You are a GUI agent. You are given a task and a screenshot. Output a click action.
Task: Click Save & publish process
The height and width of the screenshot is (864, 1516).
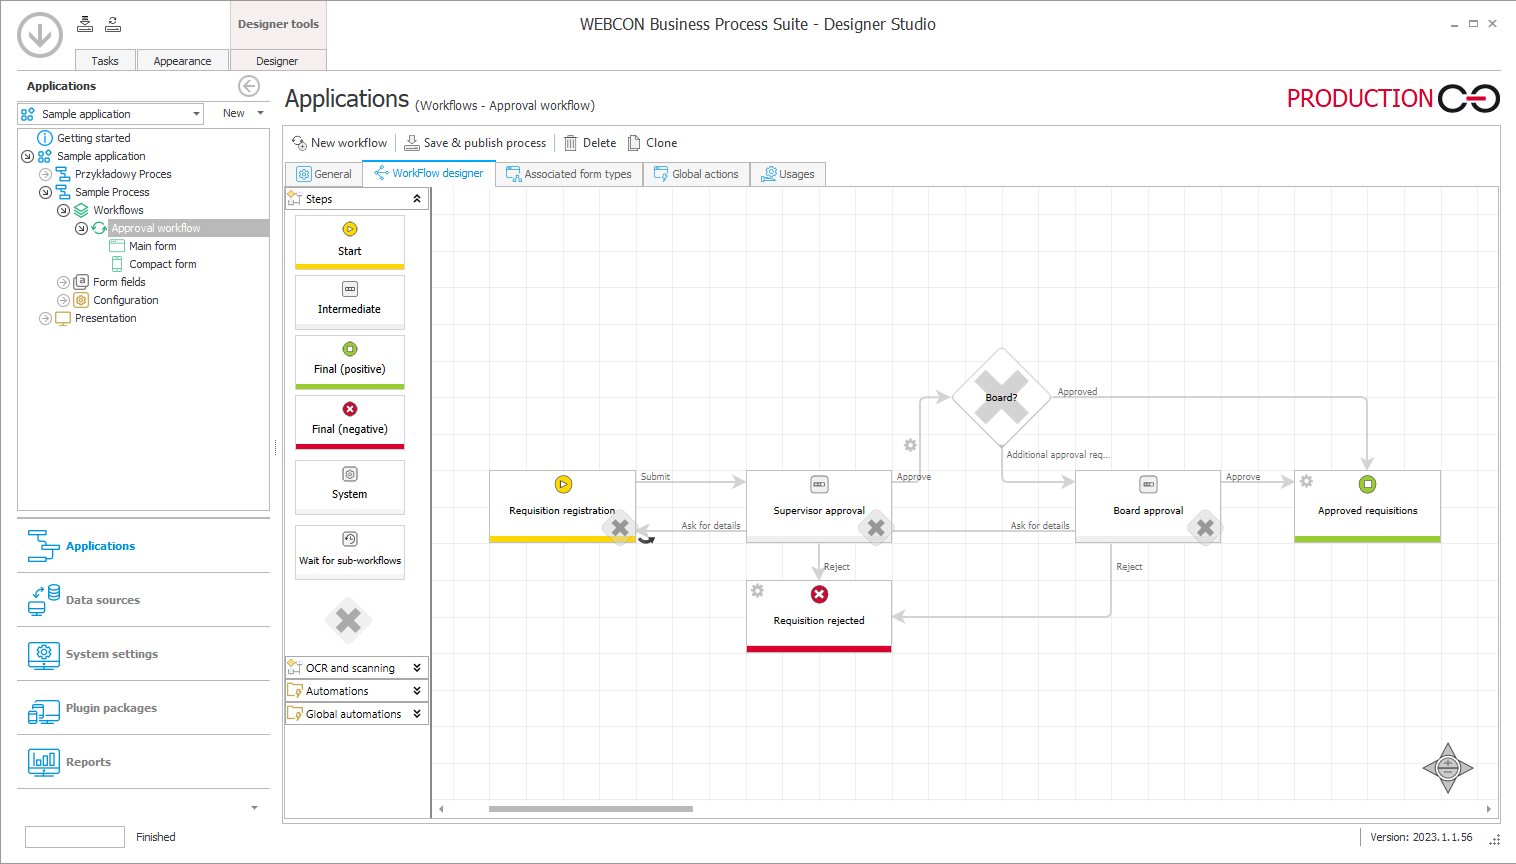click(475, 143)
